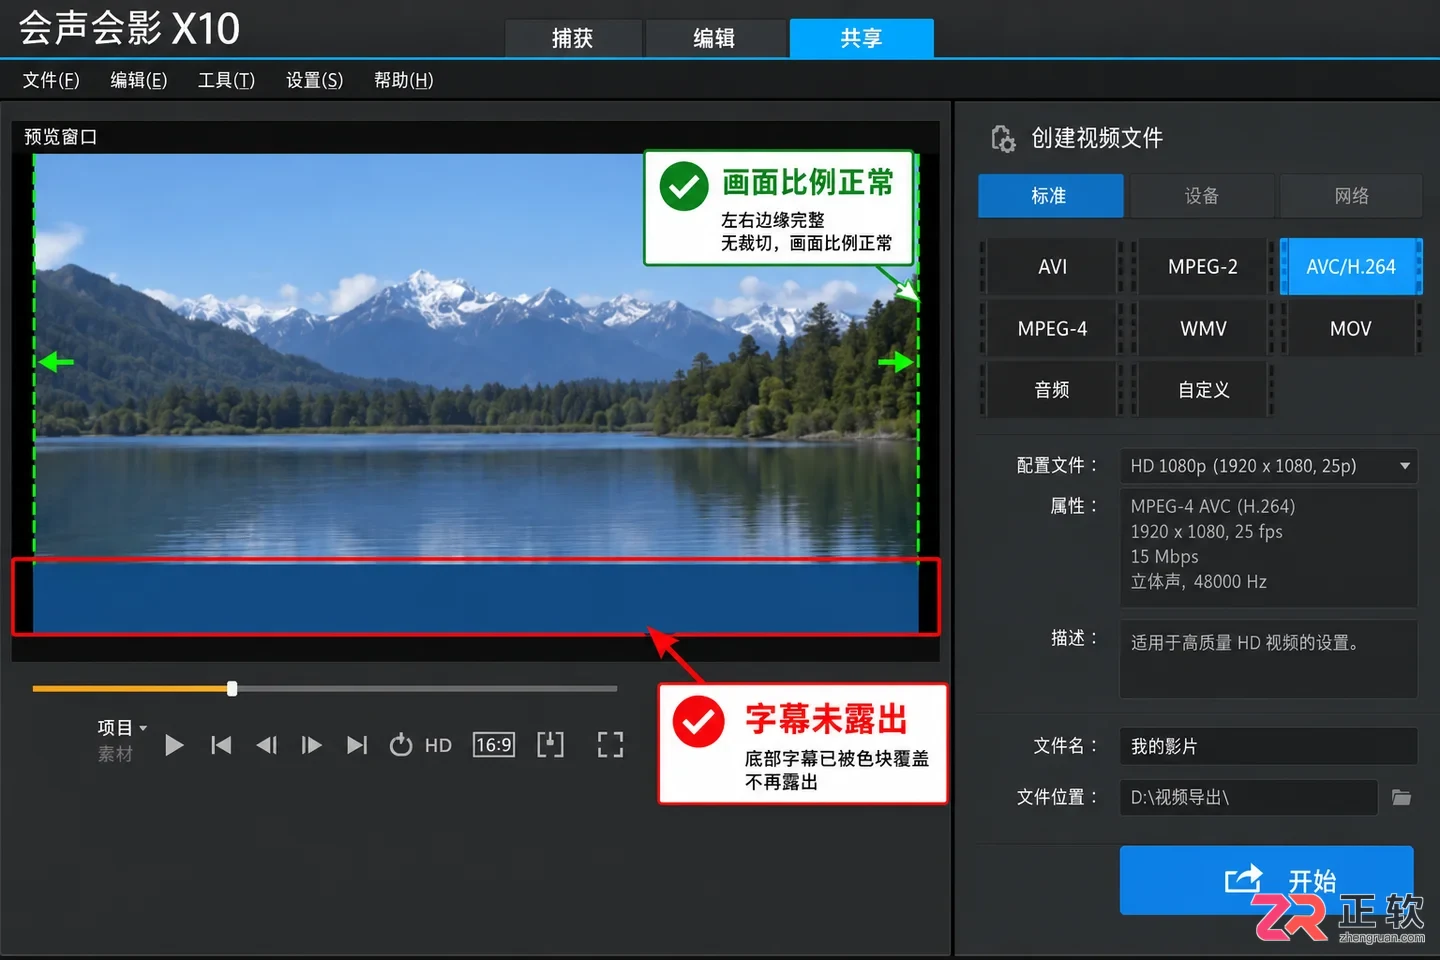Switch preview to 素材 mode
This screenshot has height=960, width=1440.
click(115, 754)
